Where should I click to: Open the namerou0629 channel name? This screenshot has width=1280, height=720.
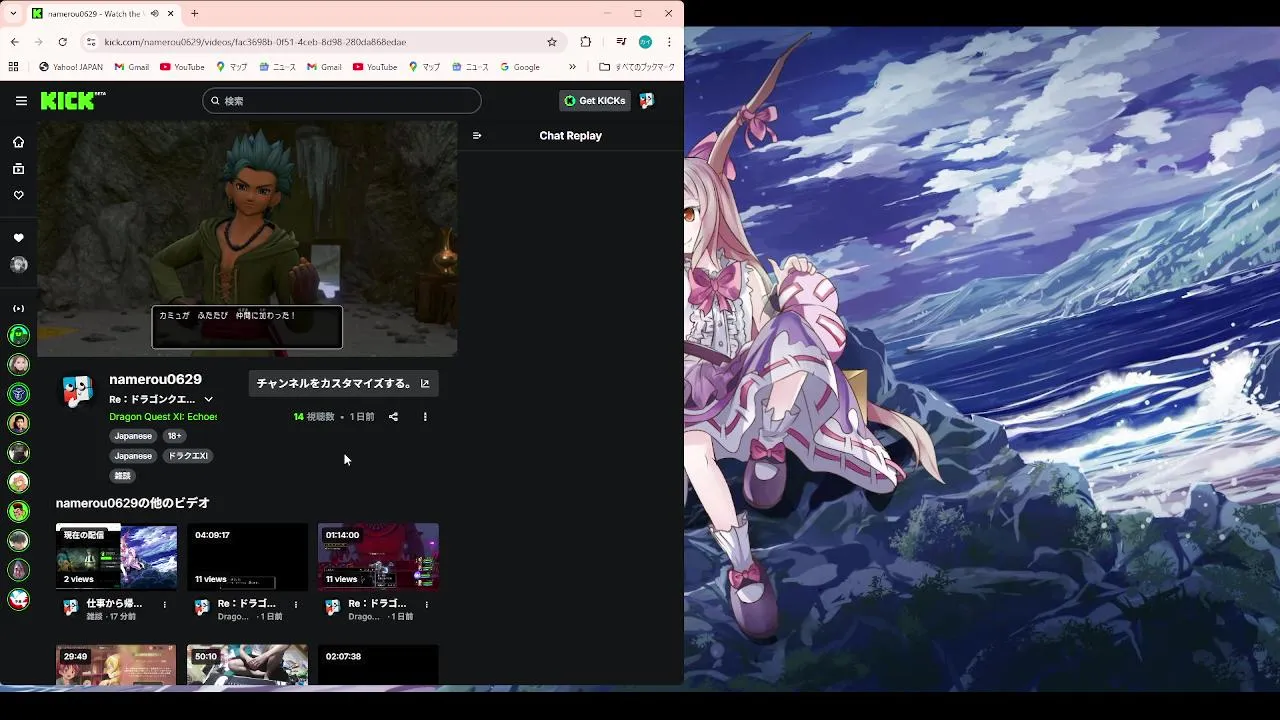coord(155,380)
